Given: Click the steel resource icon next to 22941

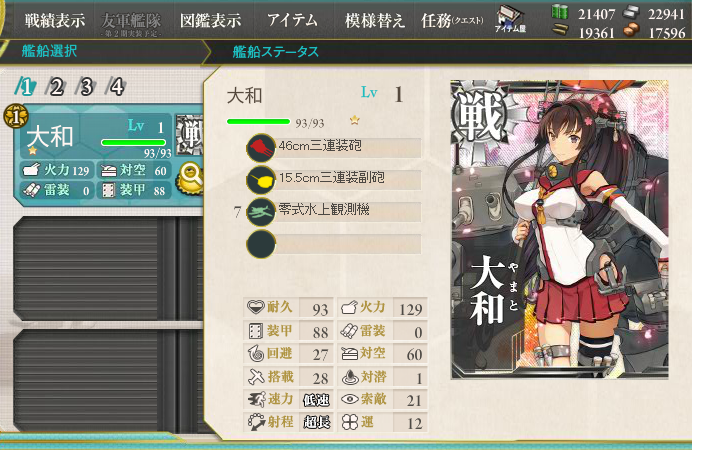Looking at the screenshot, I should pyautogui.click(x=631, y=12).
